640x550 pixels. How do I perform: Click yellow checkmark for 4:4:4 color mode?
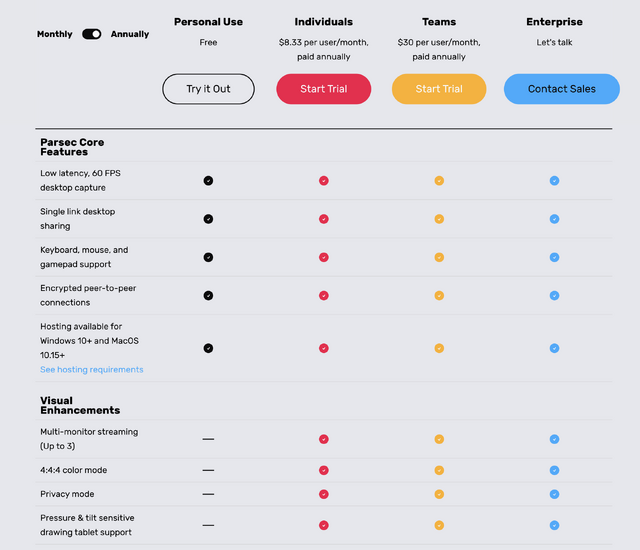(x=439, y=470)
